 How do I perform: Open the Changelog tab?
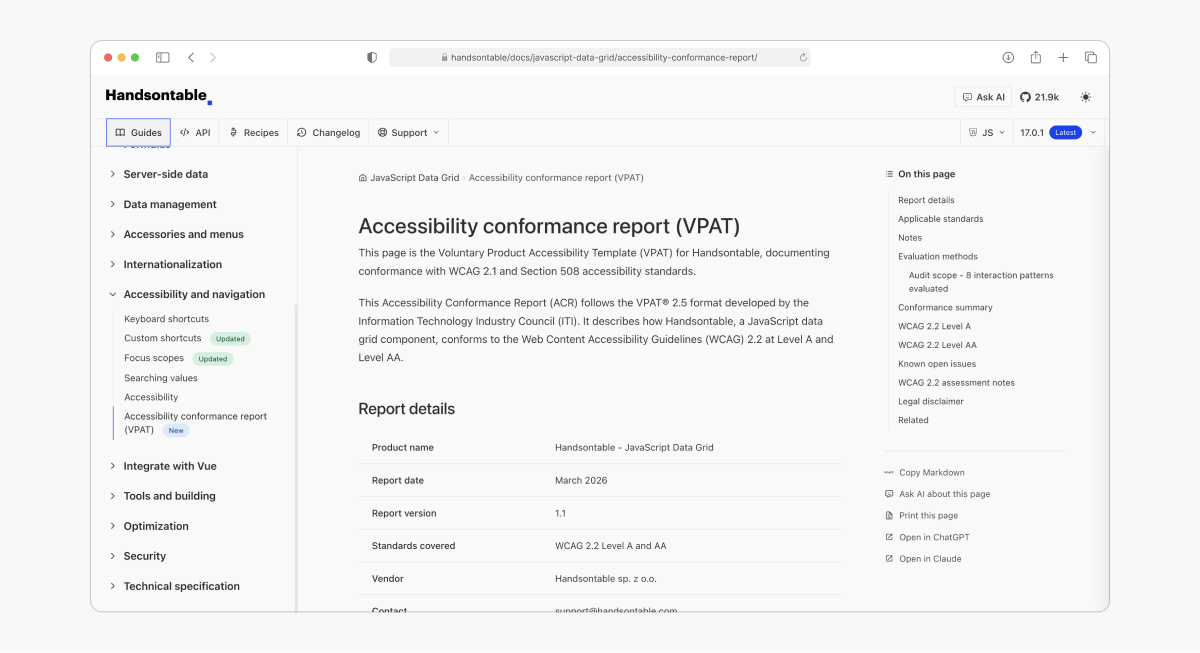[x=328, y=132]
